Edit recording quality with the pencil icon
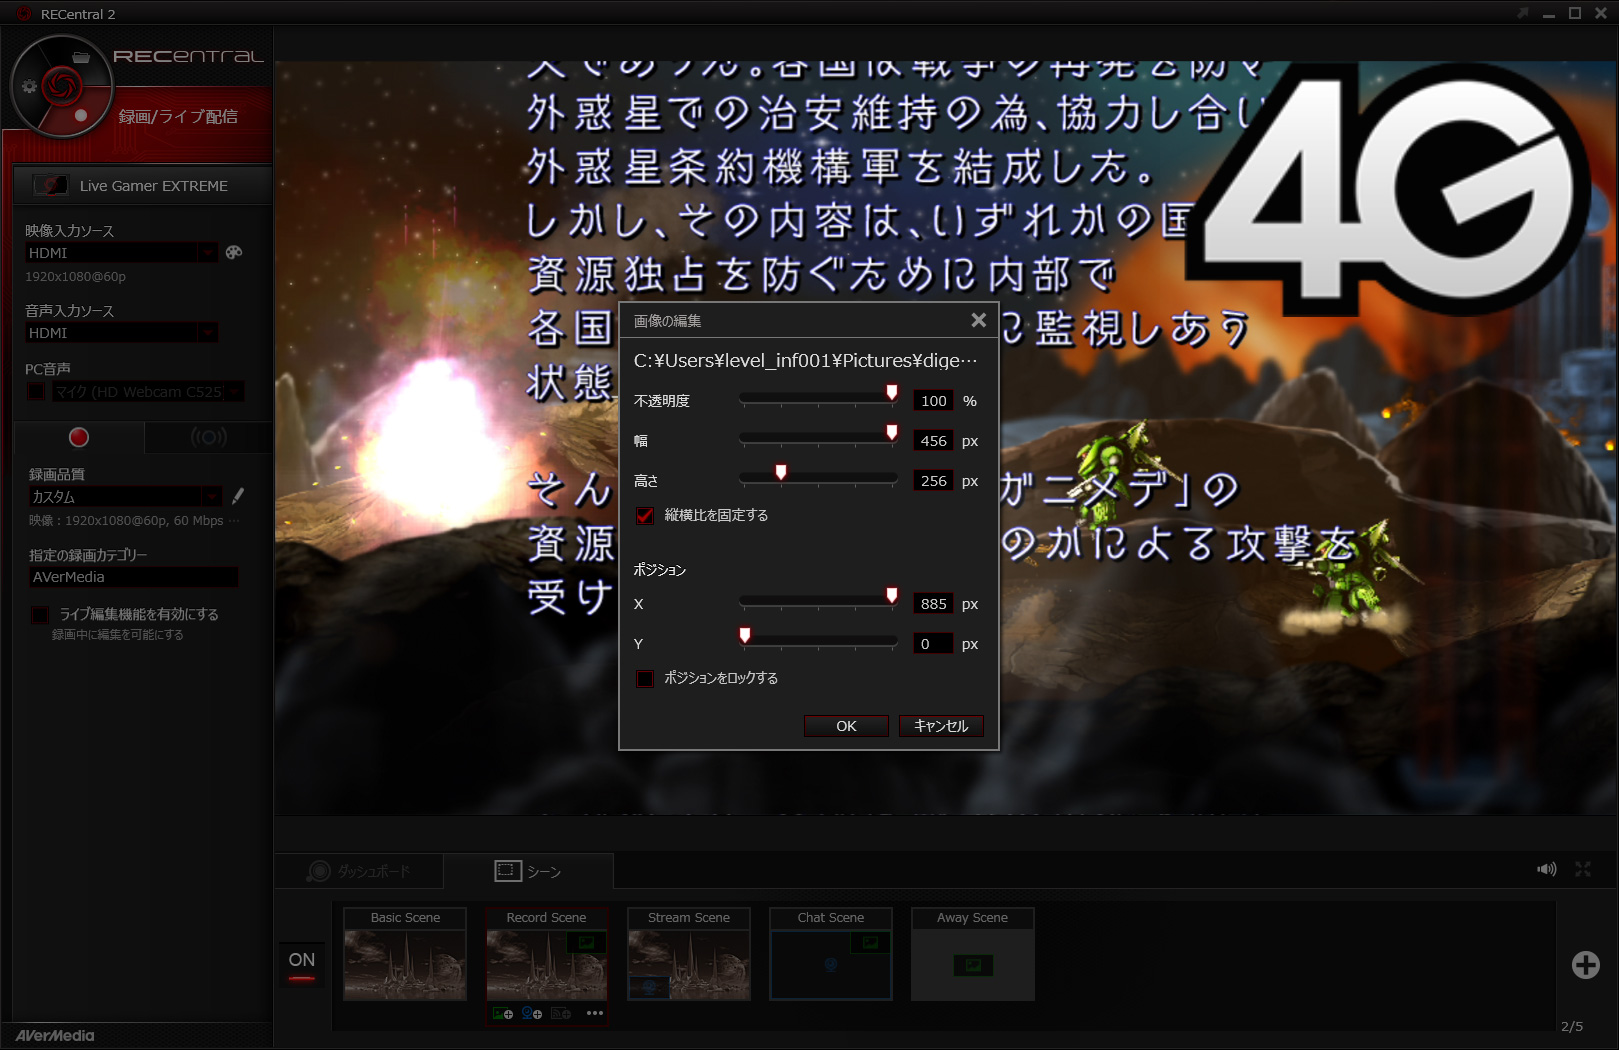 (238, 496)
